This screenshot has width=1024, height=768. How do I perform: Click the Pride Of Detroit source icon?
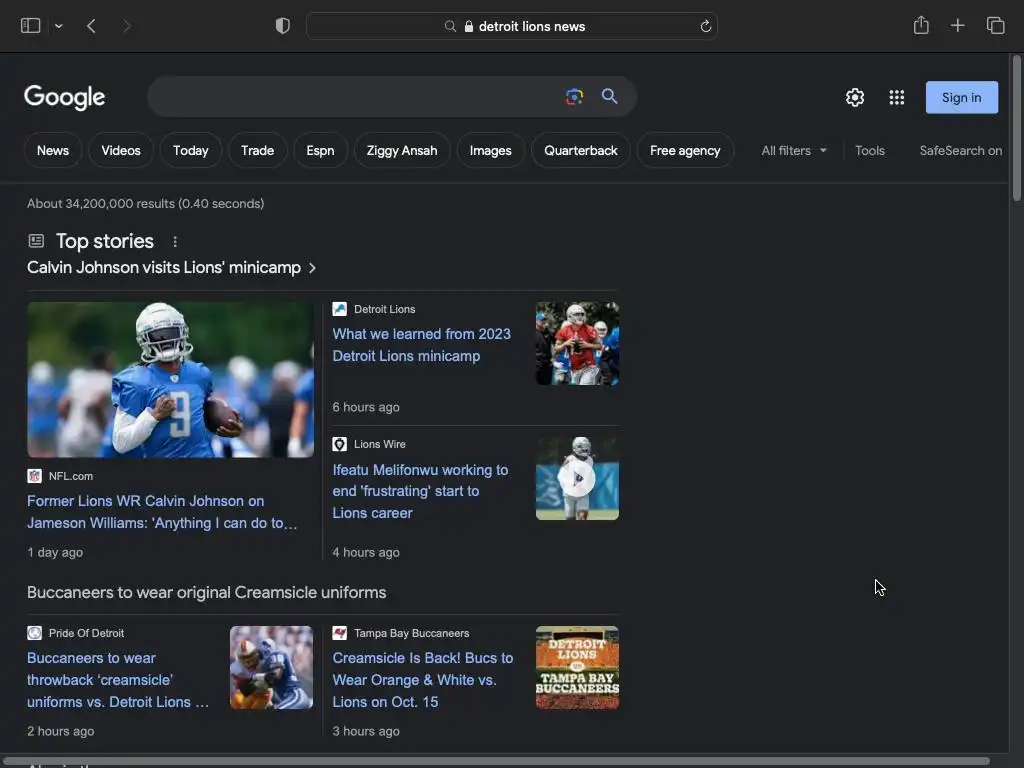[35, 633]
